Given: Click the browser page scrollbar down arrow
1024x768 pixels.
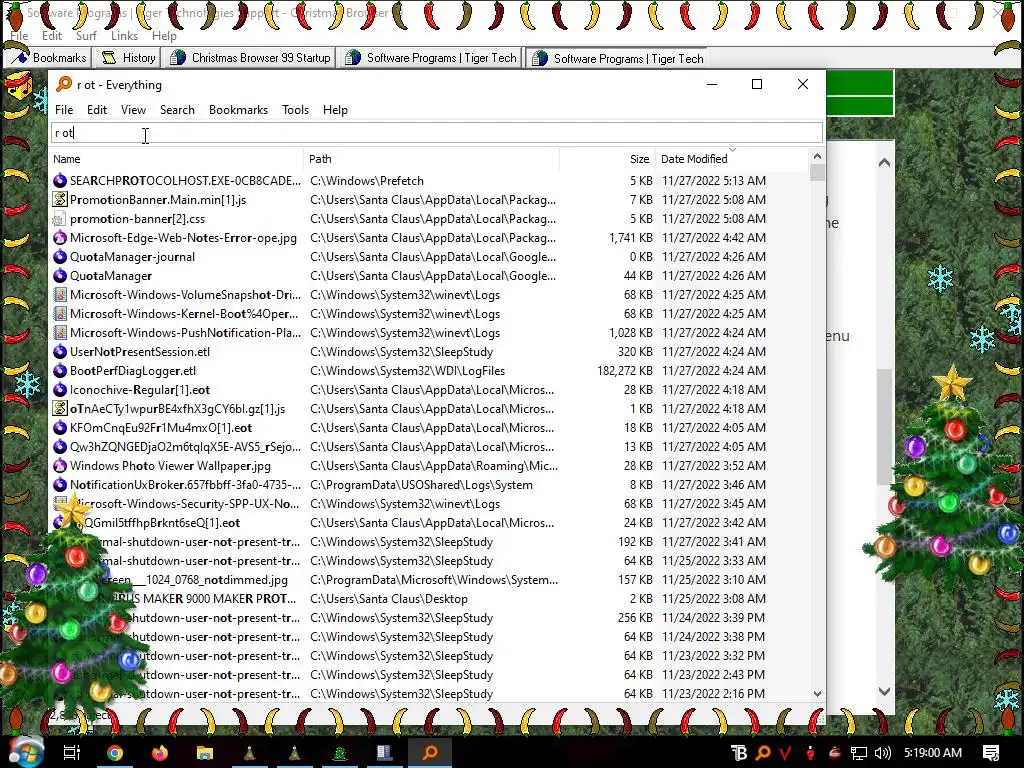Looking at the screenshot, I should tap(884, 691).
